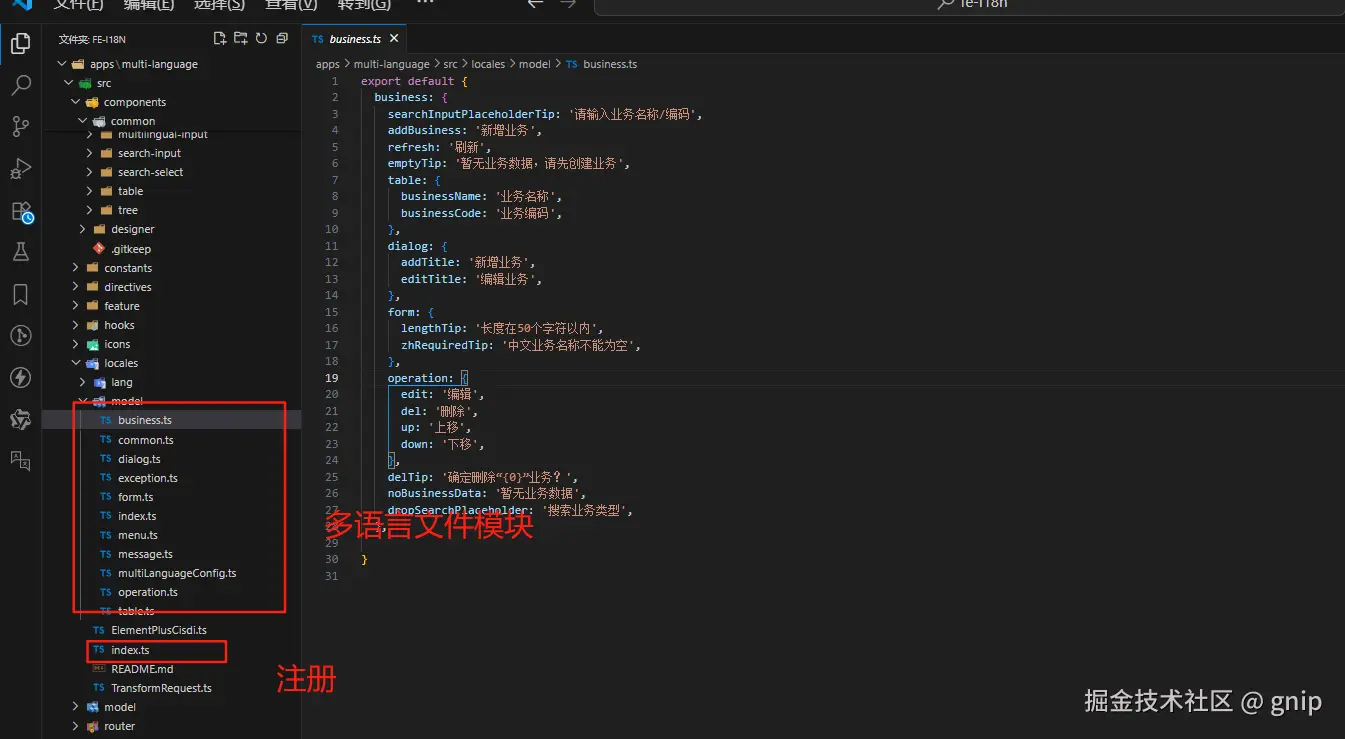This screenshot has width=1345, height=739.
Task: Select business.ts in the file tree
Action: click(x=171, y=420)
